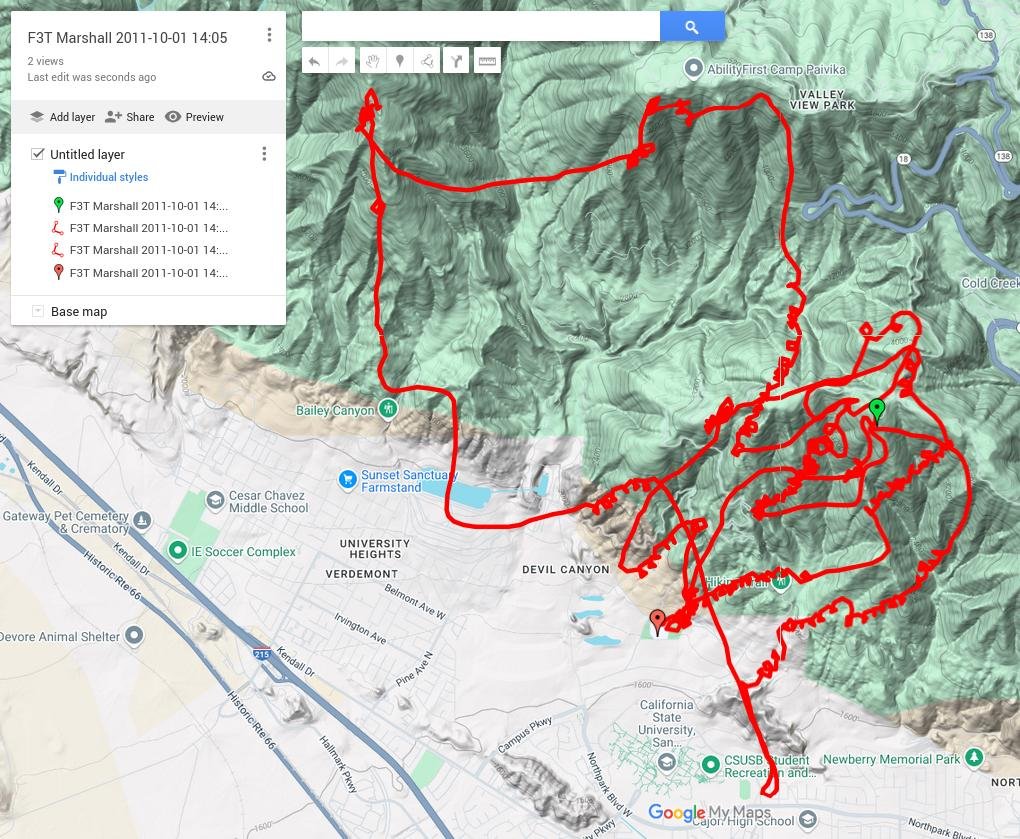The image size is (1020, 839).
Task: Select the hand pan tool
Action: [372, 61]
